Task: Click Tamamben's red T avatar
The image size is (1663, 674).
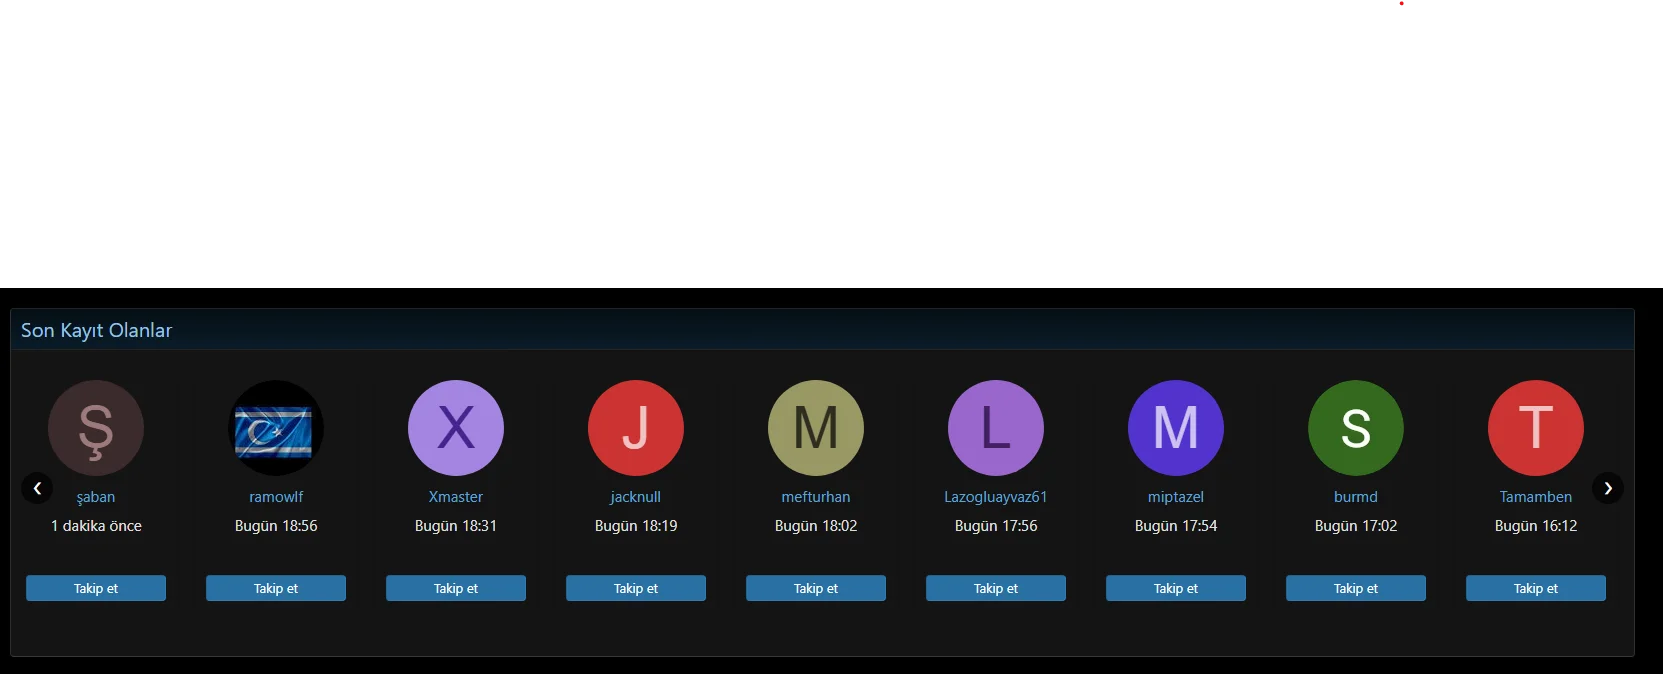Action: click(1536, 428)
